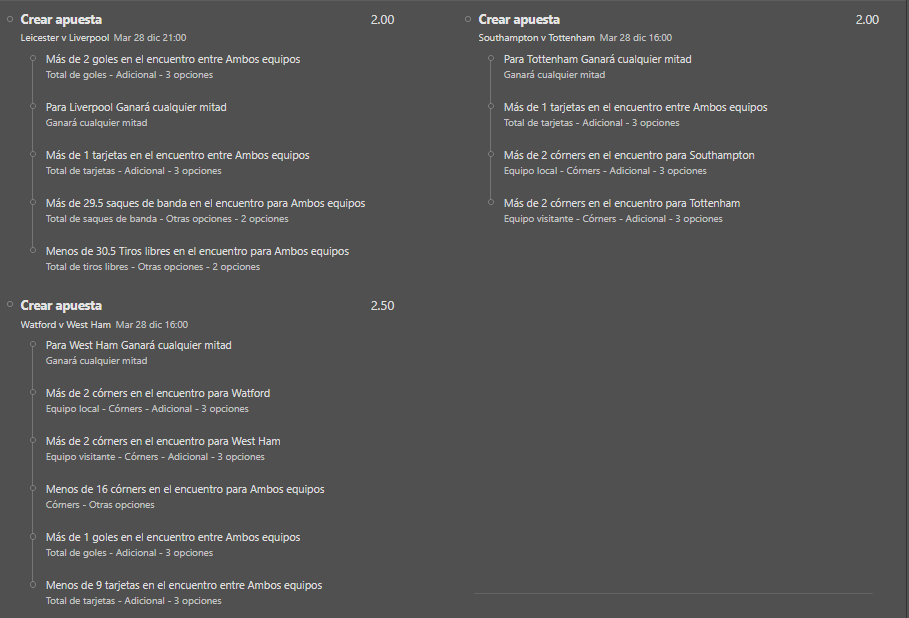Click the circle bullet beside Watford v West Ham bet

point(10,304)
